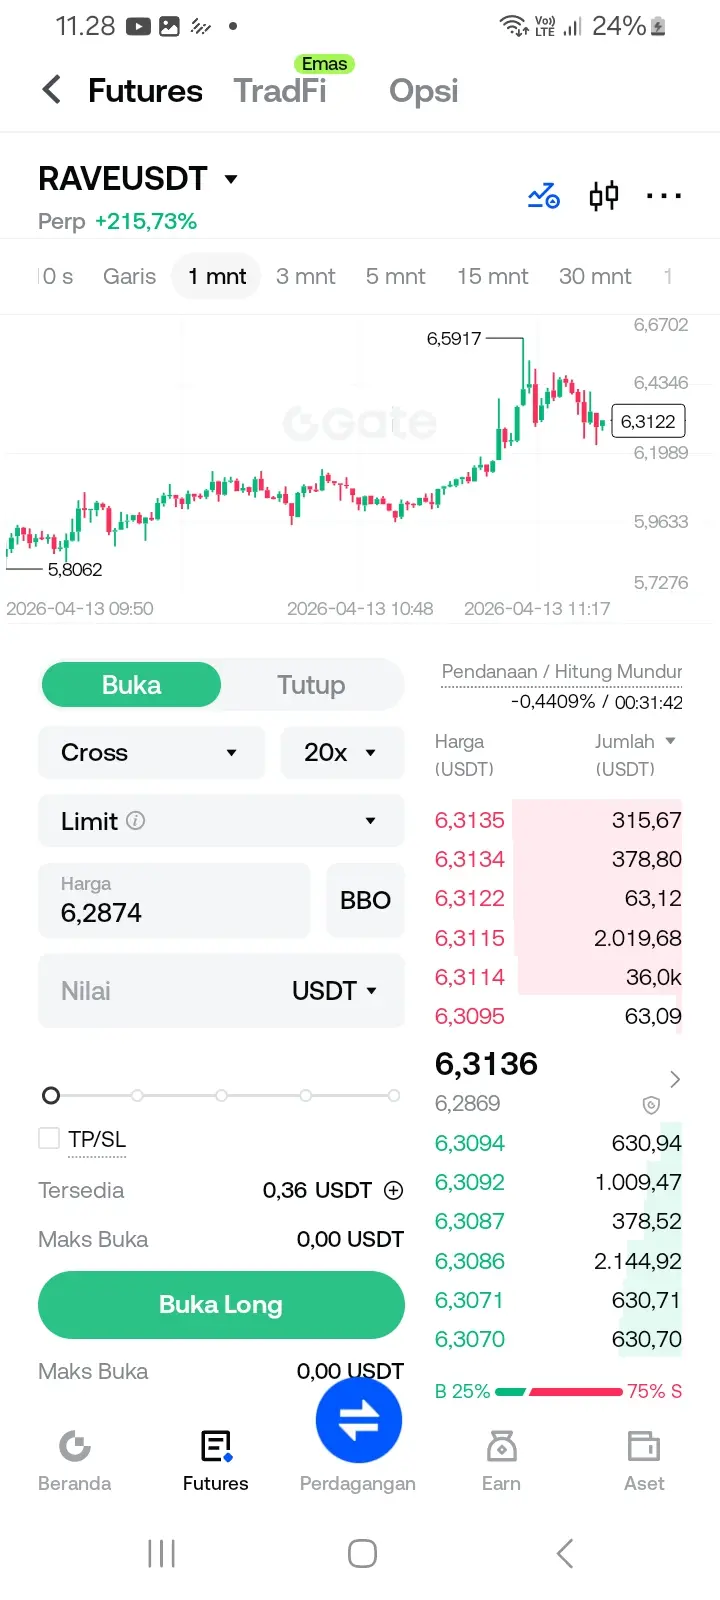
Task: Switch to the TradFi tab
Action: point(280,91)
